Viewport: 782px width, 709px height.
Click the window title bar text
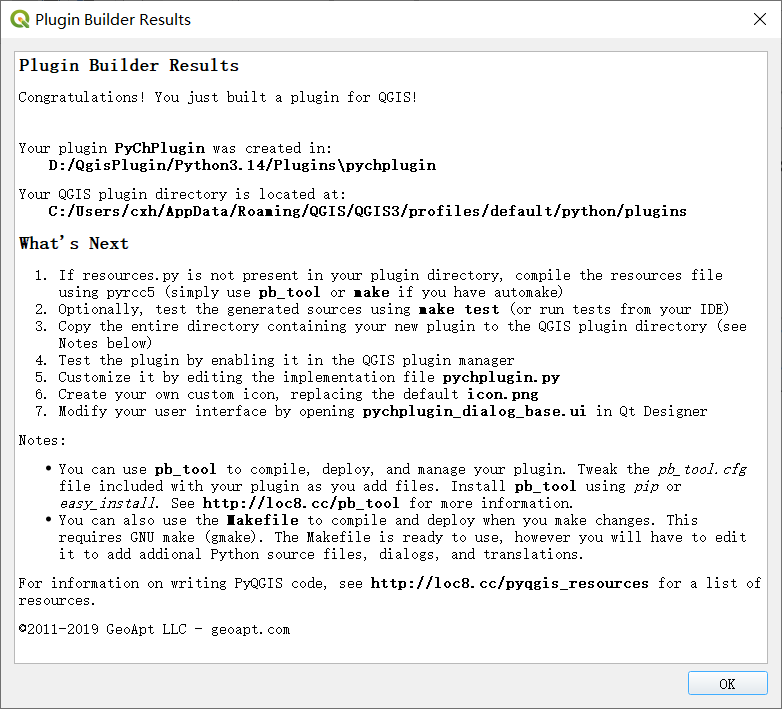click(x=112, y=19)
